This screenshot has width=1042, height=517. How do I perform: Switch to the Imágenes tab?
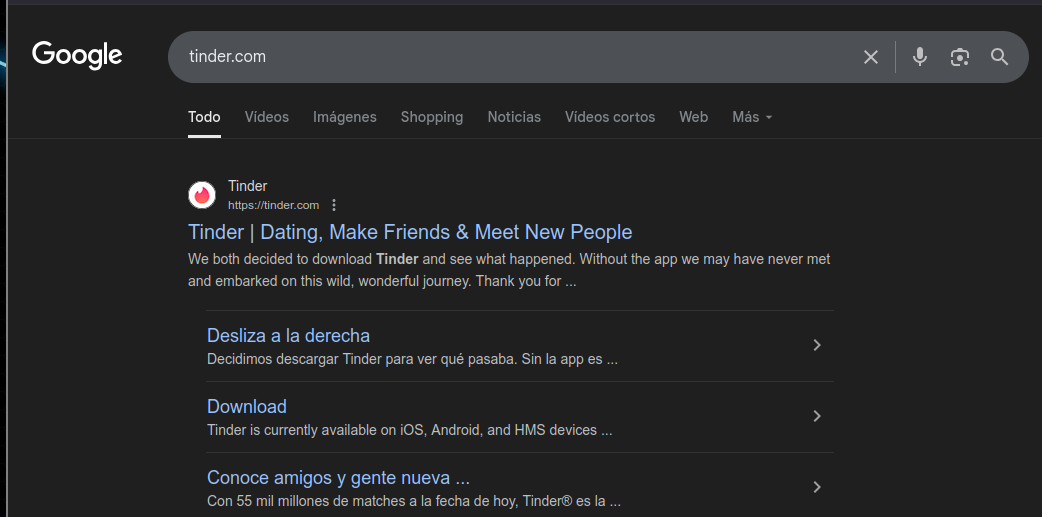(344, 117)
